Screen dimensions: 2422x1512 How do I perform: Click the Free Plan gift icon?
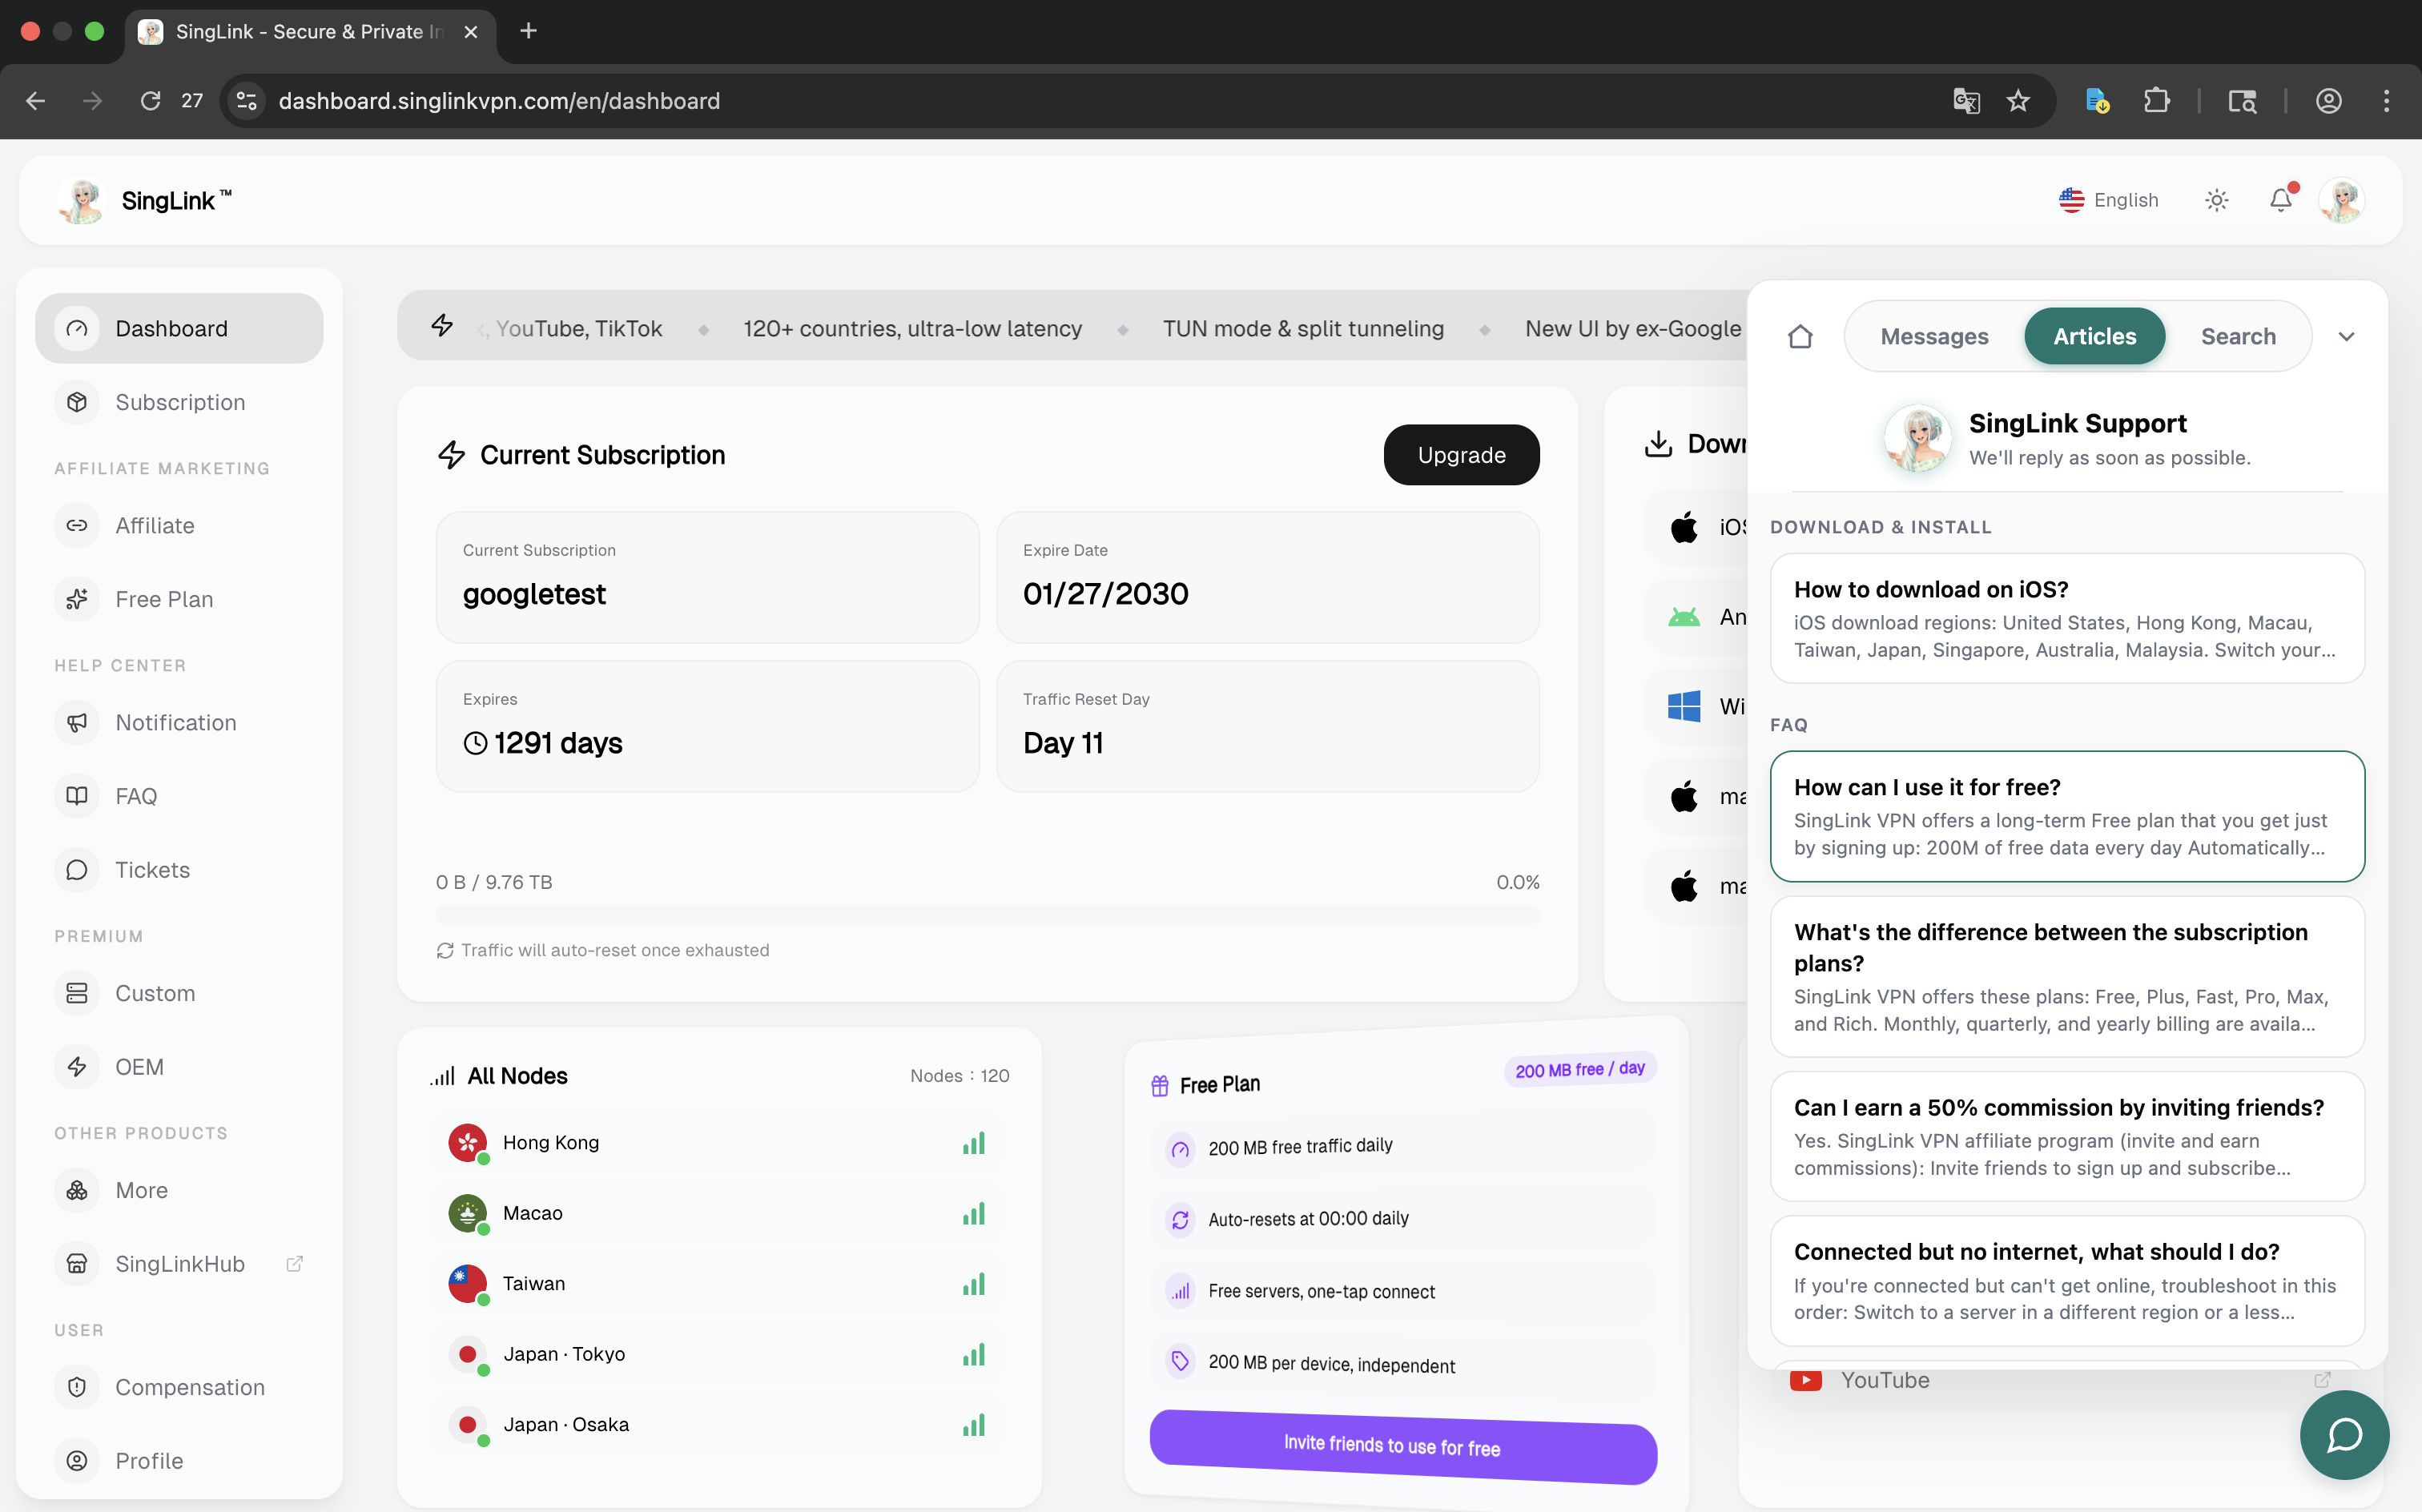tap(1160, 1086)
